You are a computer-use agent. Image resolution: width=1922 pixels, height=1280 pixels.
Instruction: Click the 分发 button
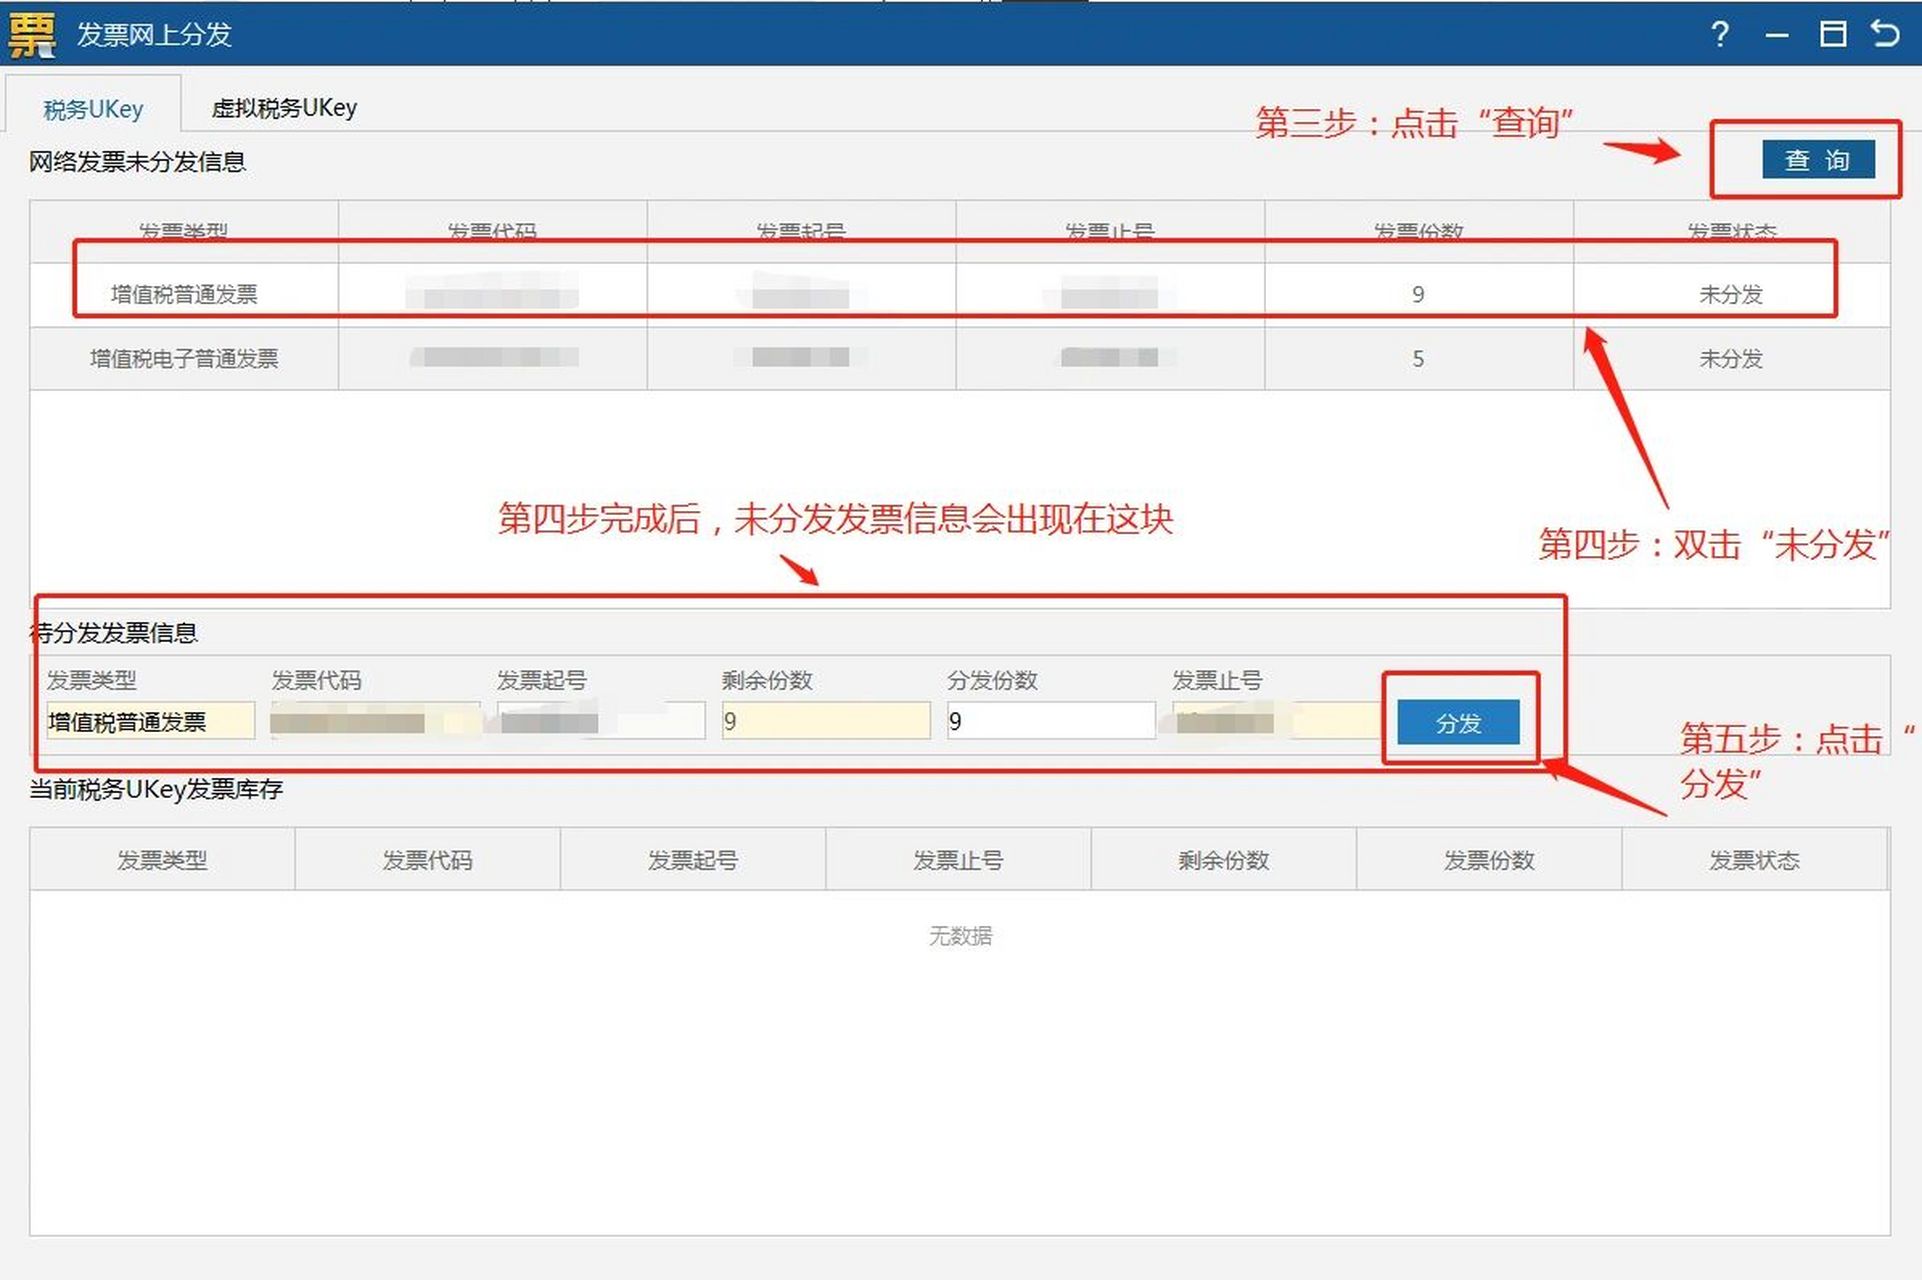click(1458, 722)
